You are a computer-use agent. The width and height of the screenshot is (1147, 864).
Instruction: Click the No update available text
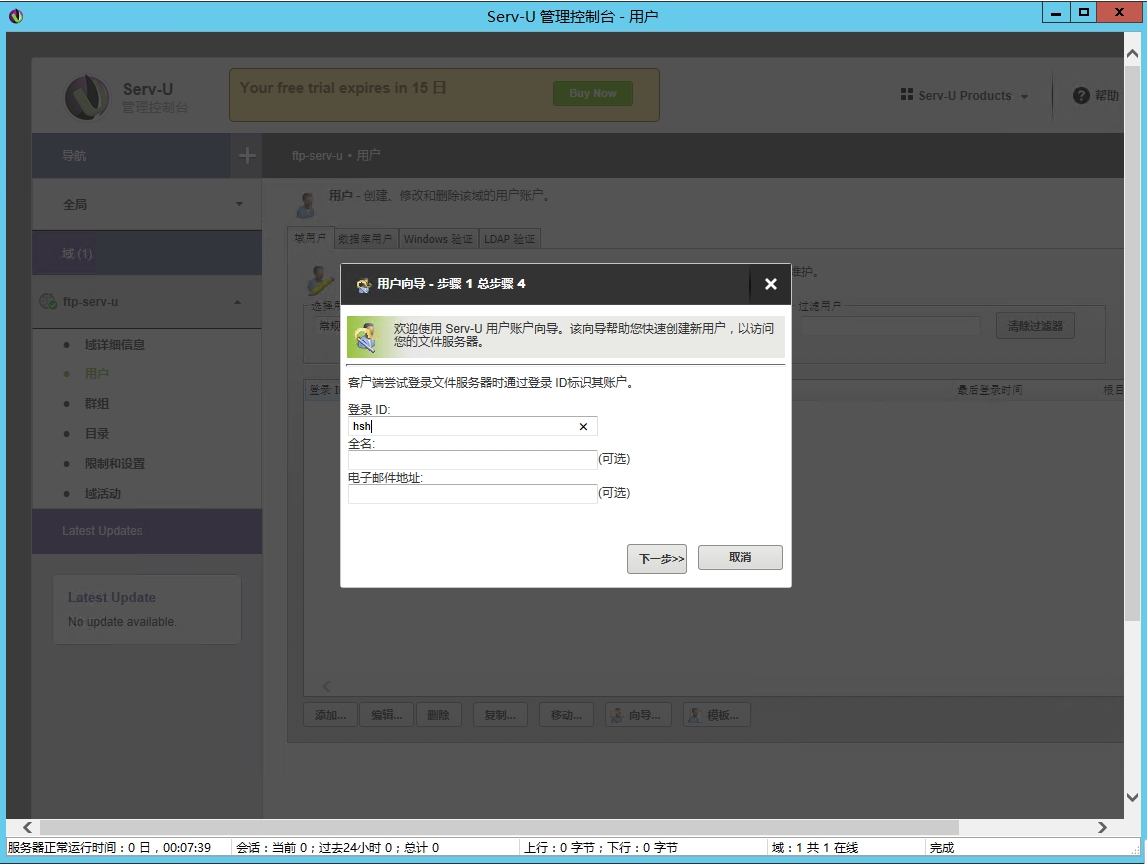click(122, 622)
